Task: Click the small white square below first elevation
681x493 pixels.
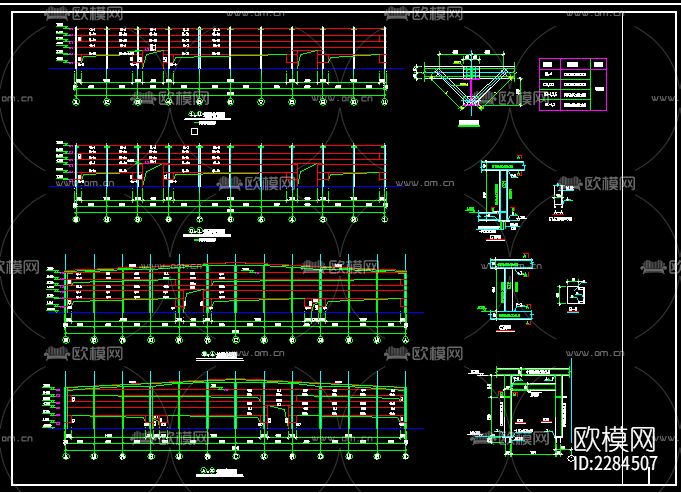Action: pyautogui.click(x=195, y=131)
